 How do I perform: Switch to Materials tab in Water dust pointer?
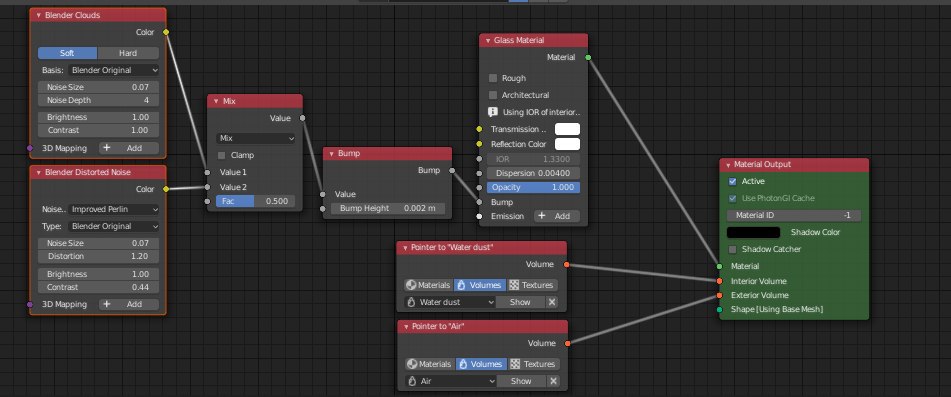pyautogui.click(x=428, y=285)
